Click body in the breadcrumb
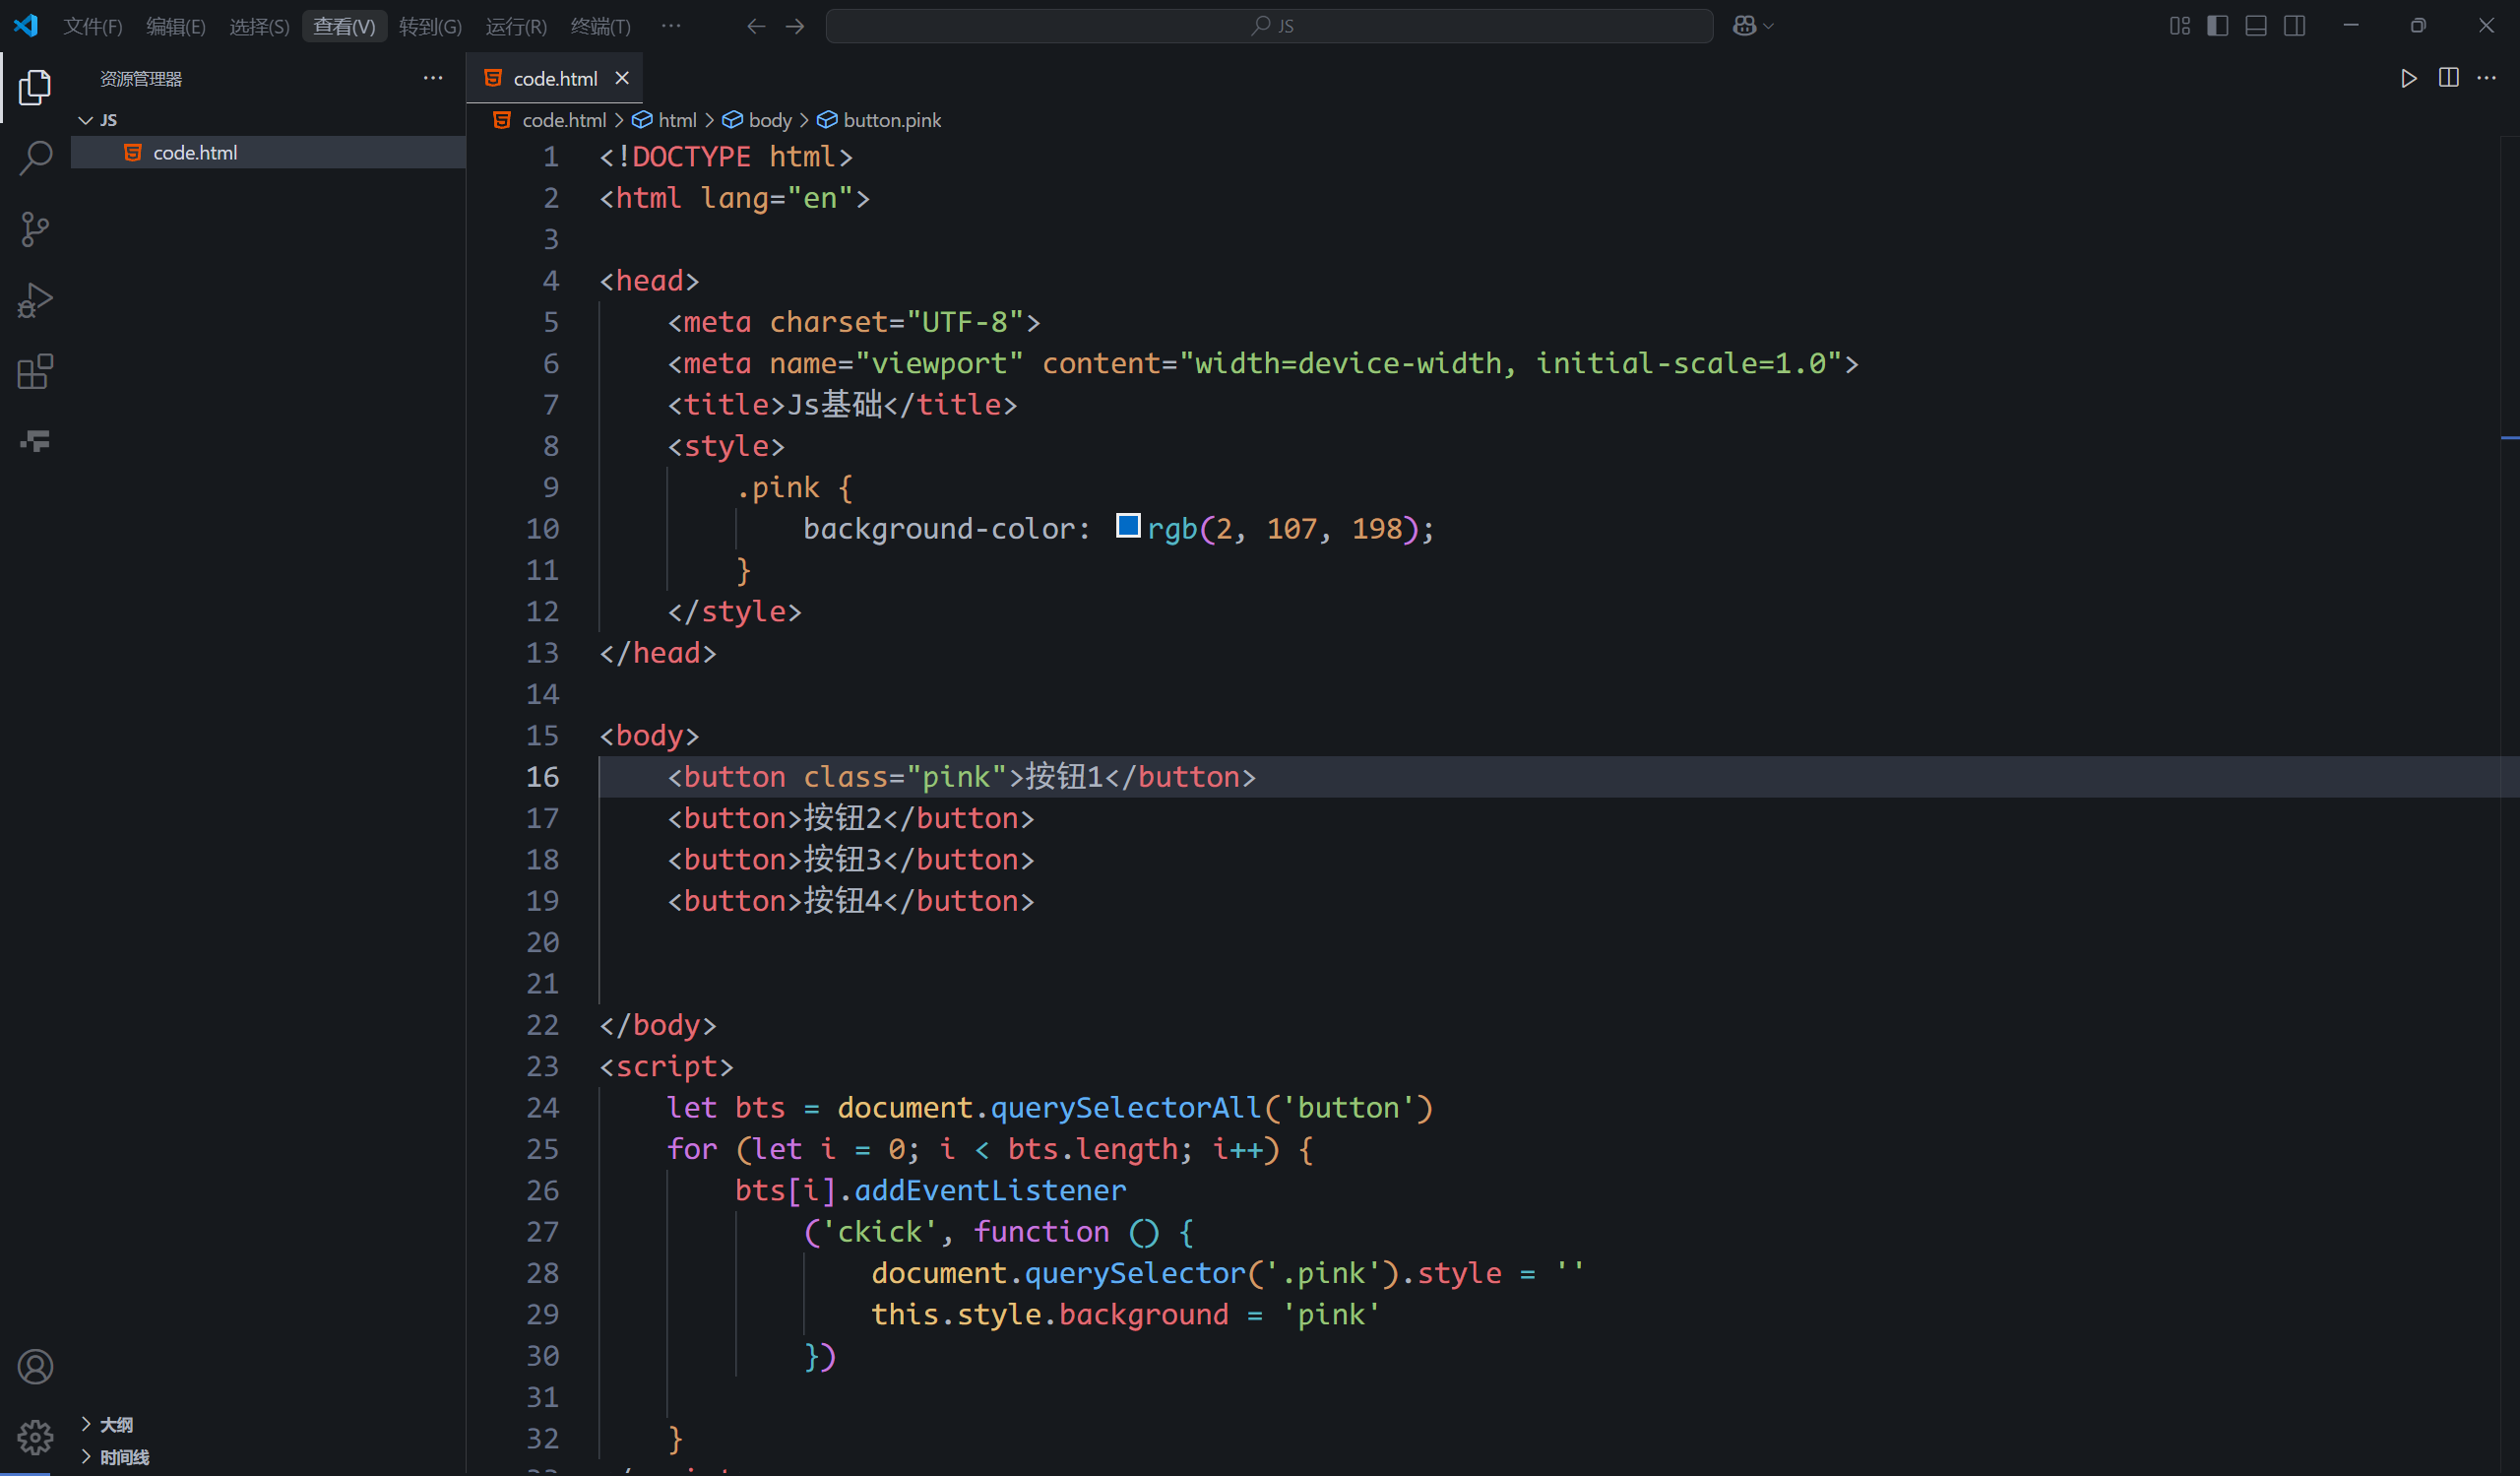2520x1476 pixels. click(770, 120)
